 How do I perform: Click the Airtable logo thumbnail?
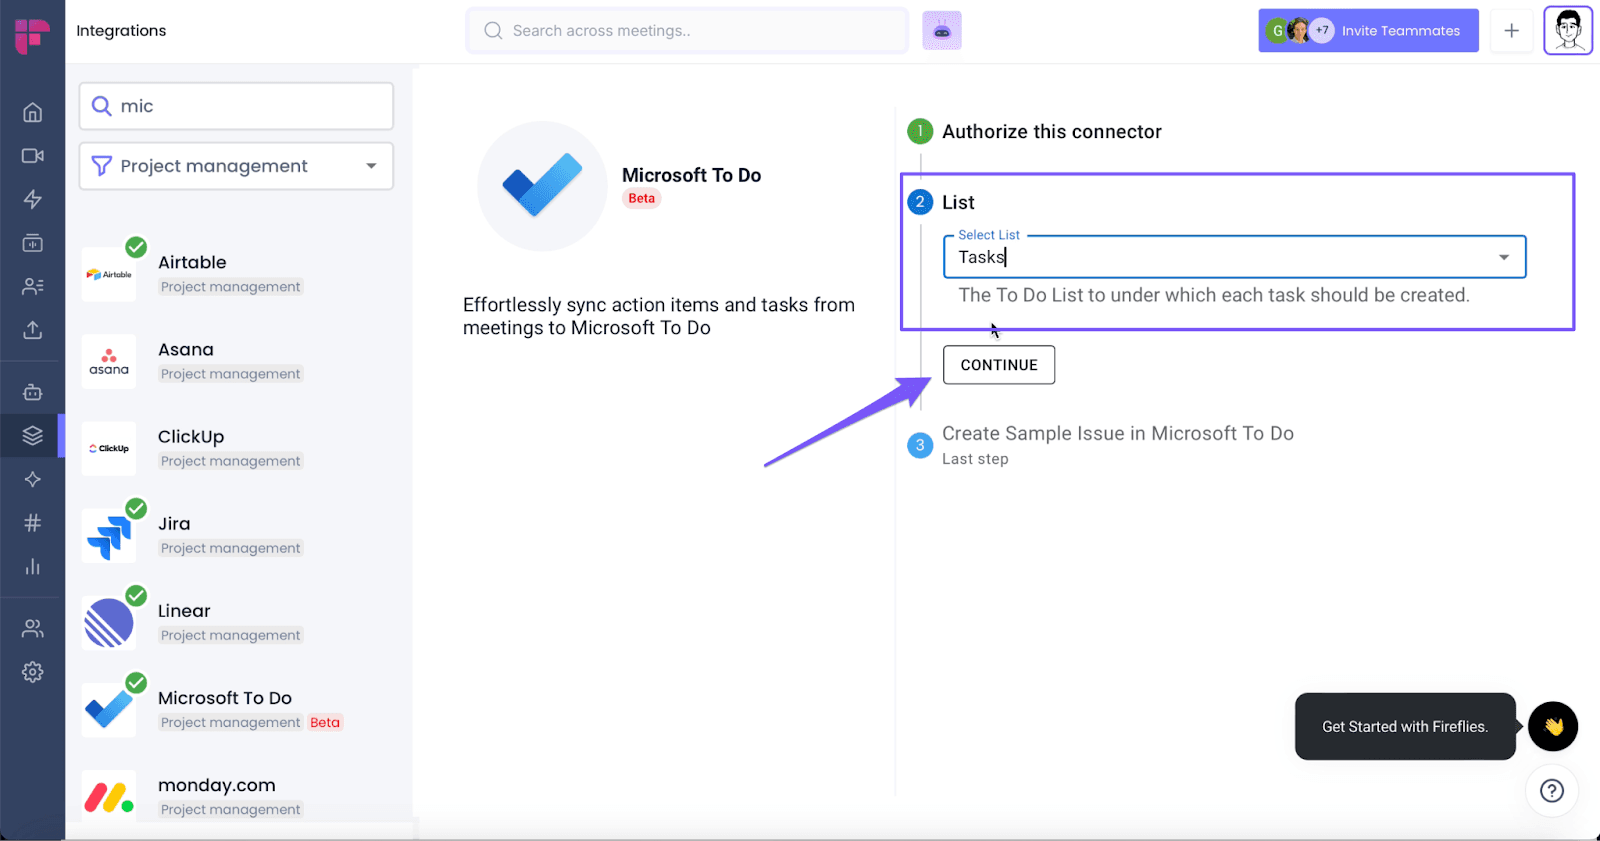pos(109,274)
